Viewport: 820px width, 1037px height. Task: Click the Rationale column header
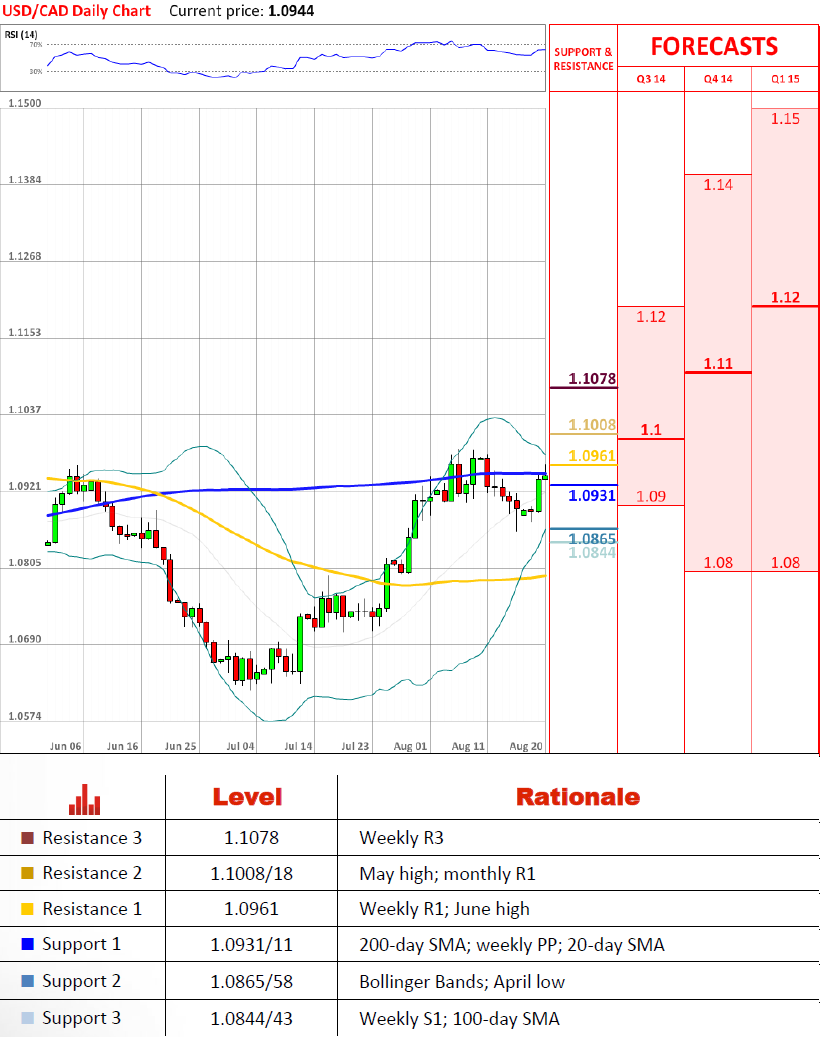coord(577,797)
